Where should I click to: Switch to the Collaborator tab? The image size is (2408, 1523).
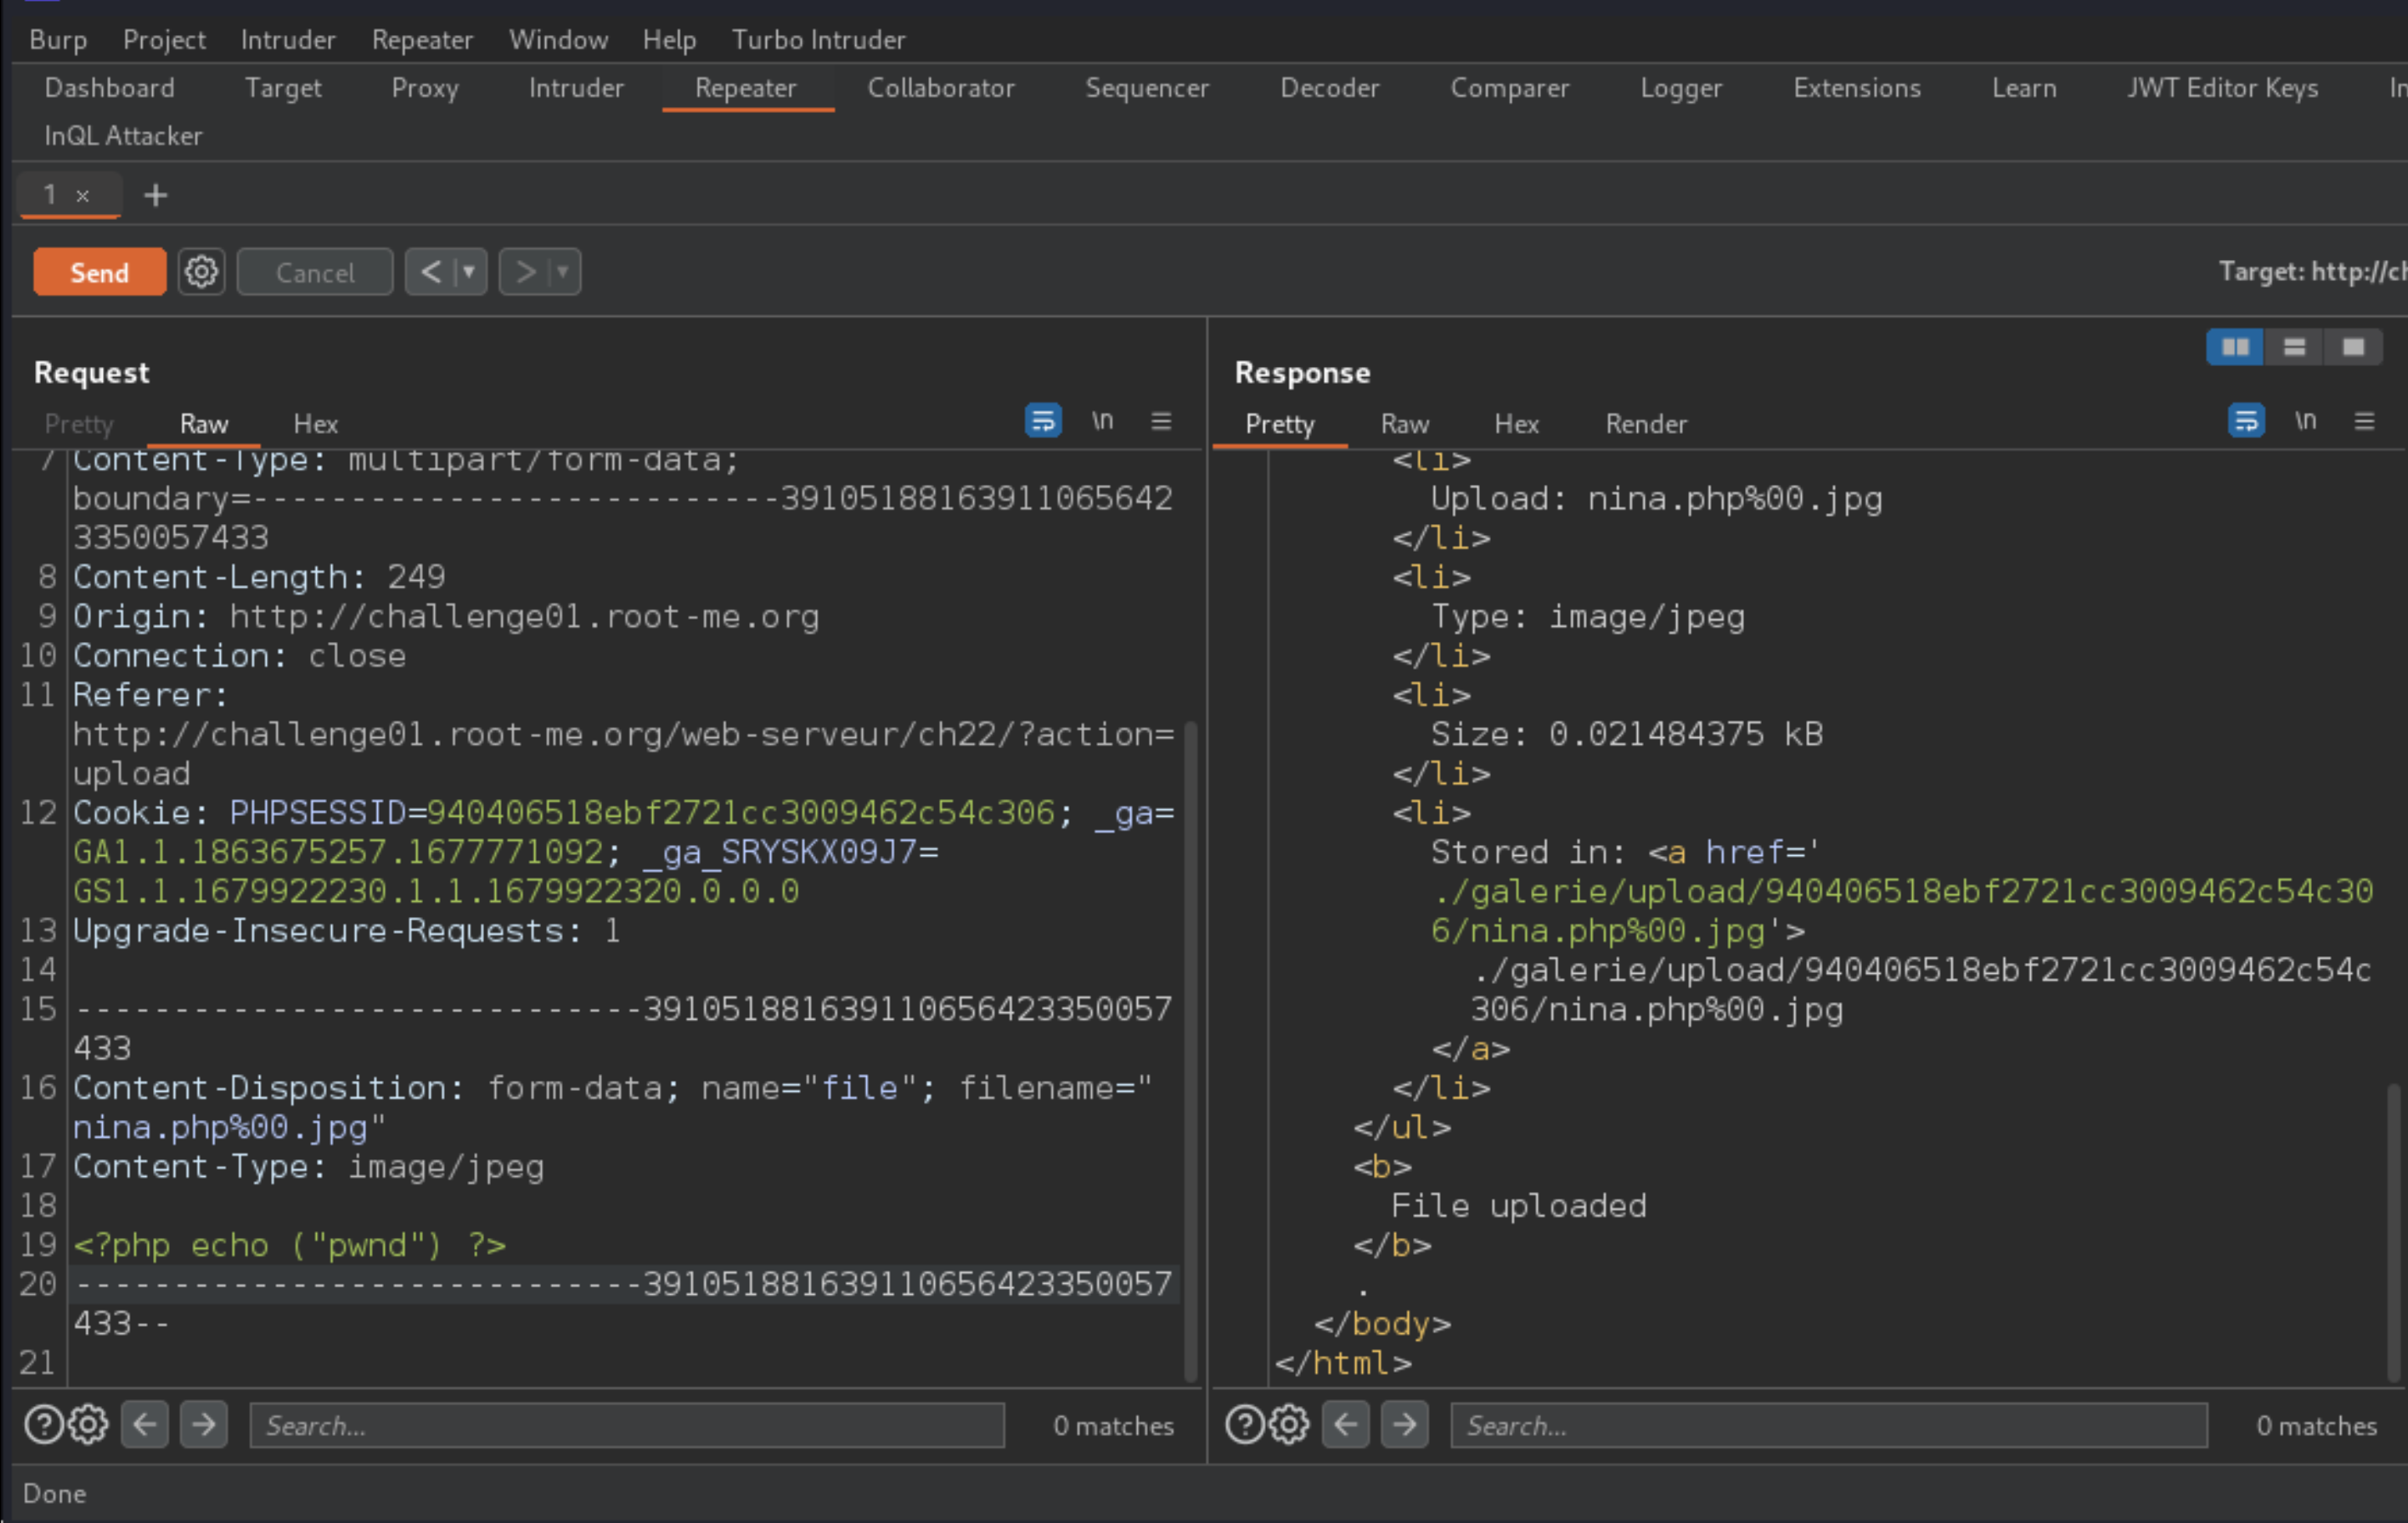[941, 88]
